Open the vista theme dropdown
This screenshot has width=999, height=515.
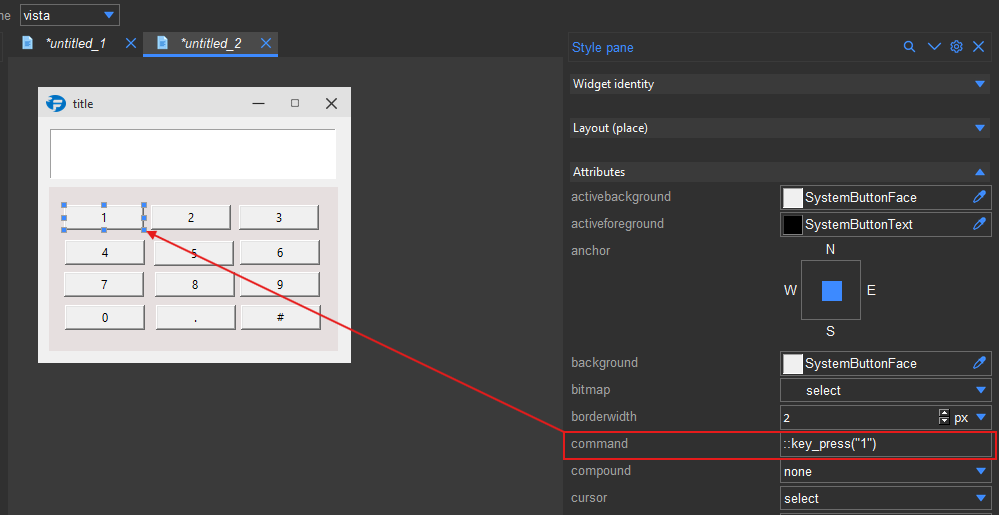click(69, 15)
